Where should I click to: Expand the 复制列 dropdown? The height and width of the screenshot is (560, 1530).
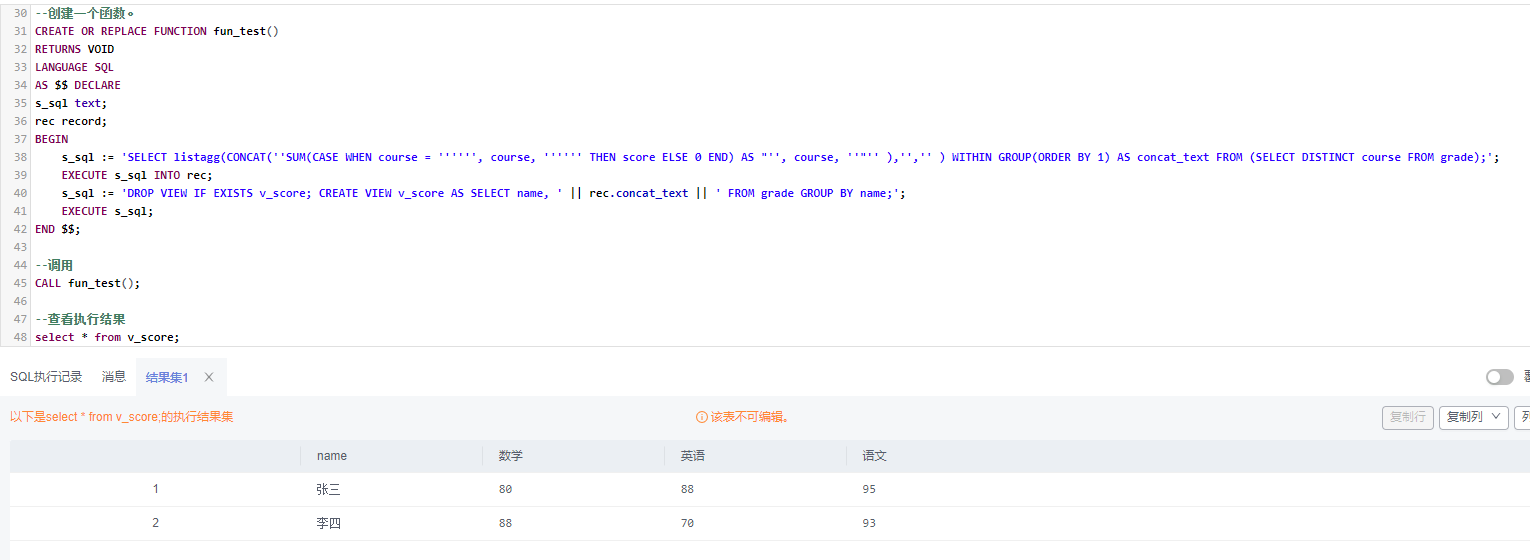click(x=1473, y=417)
